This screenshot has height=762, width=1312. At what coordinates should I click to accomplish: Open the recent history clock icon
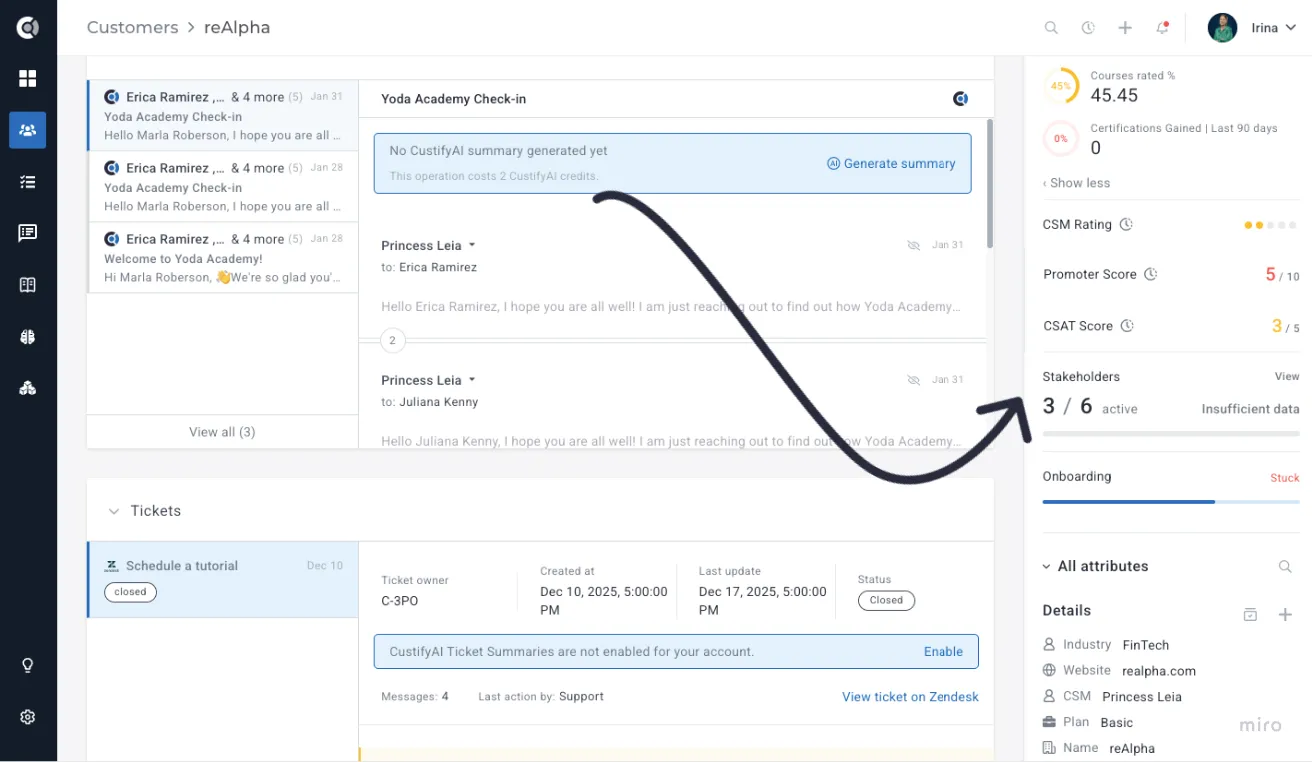pos(1088,28)
